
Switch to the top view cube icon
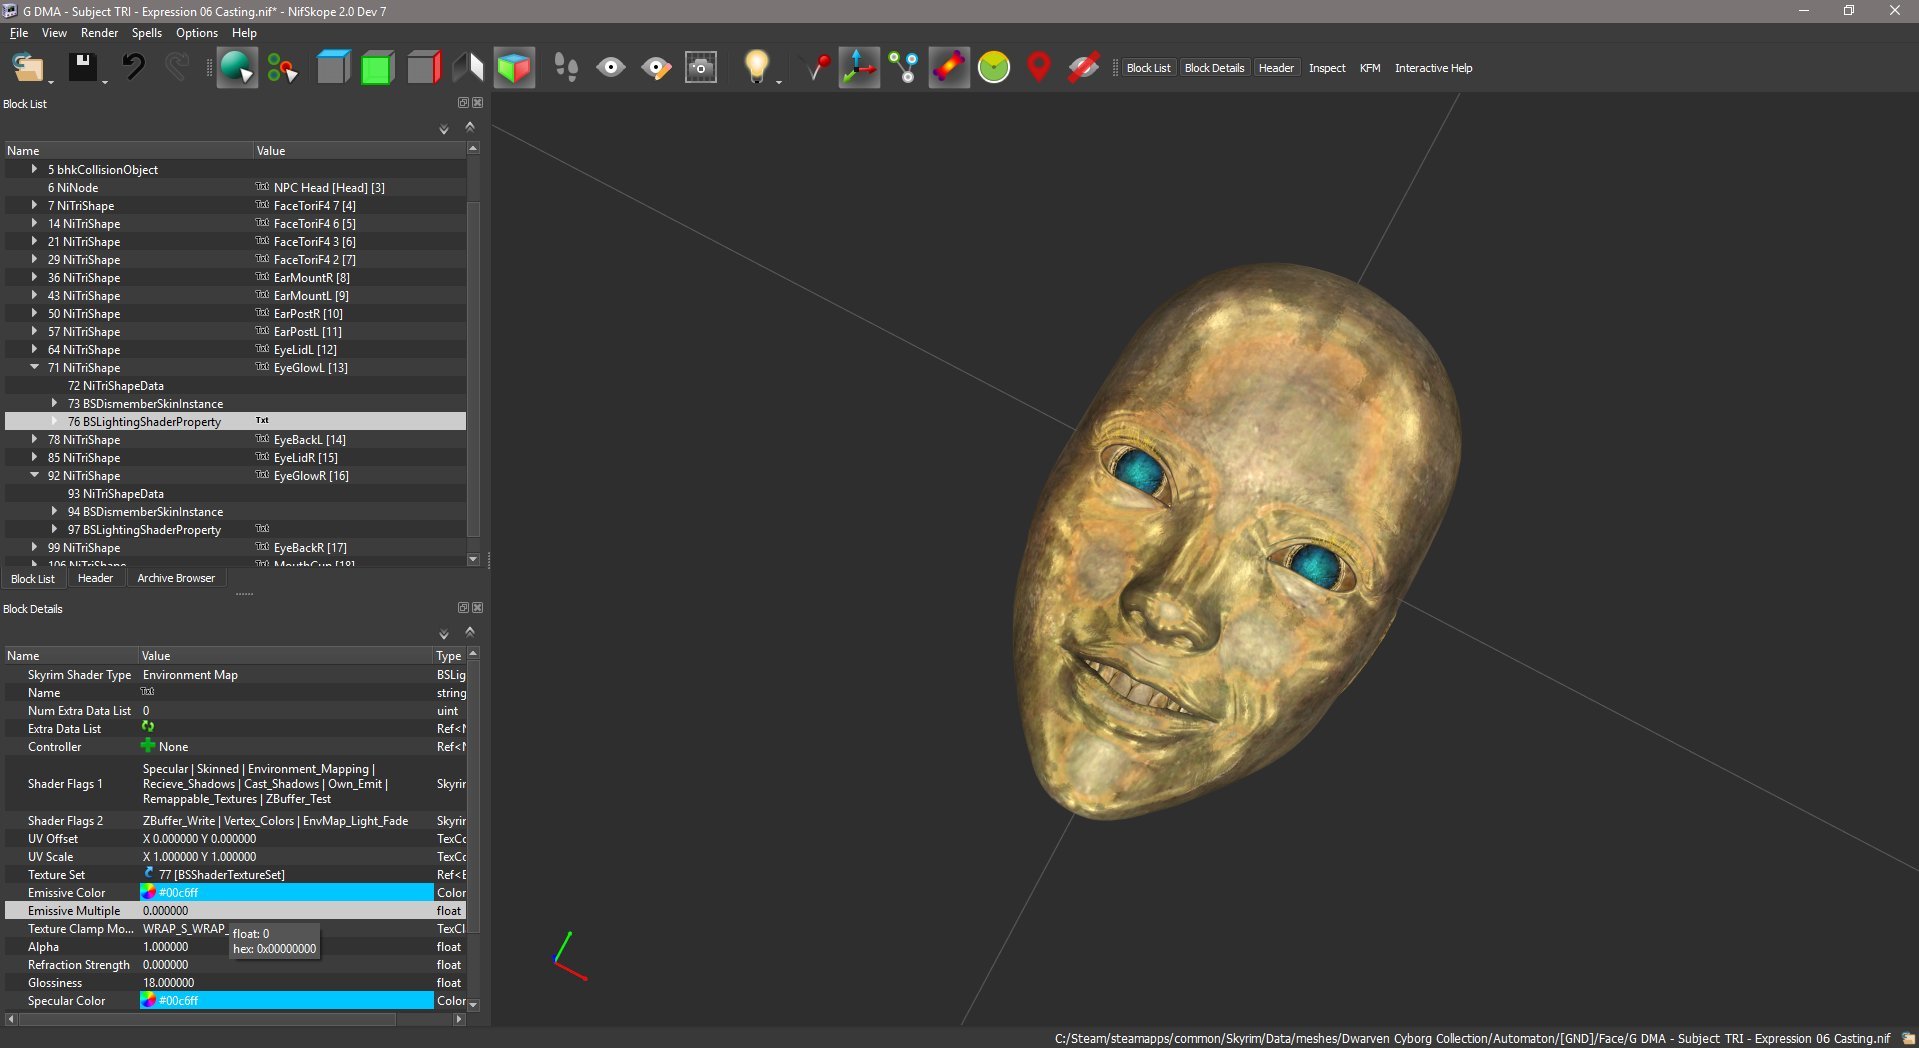[x=333, y=68]
